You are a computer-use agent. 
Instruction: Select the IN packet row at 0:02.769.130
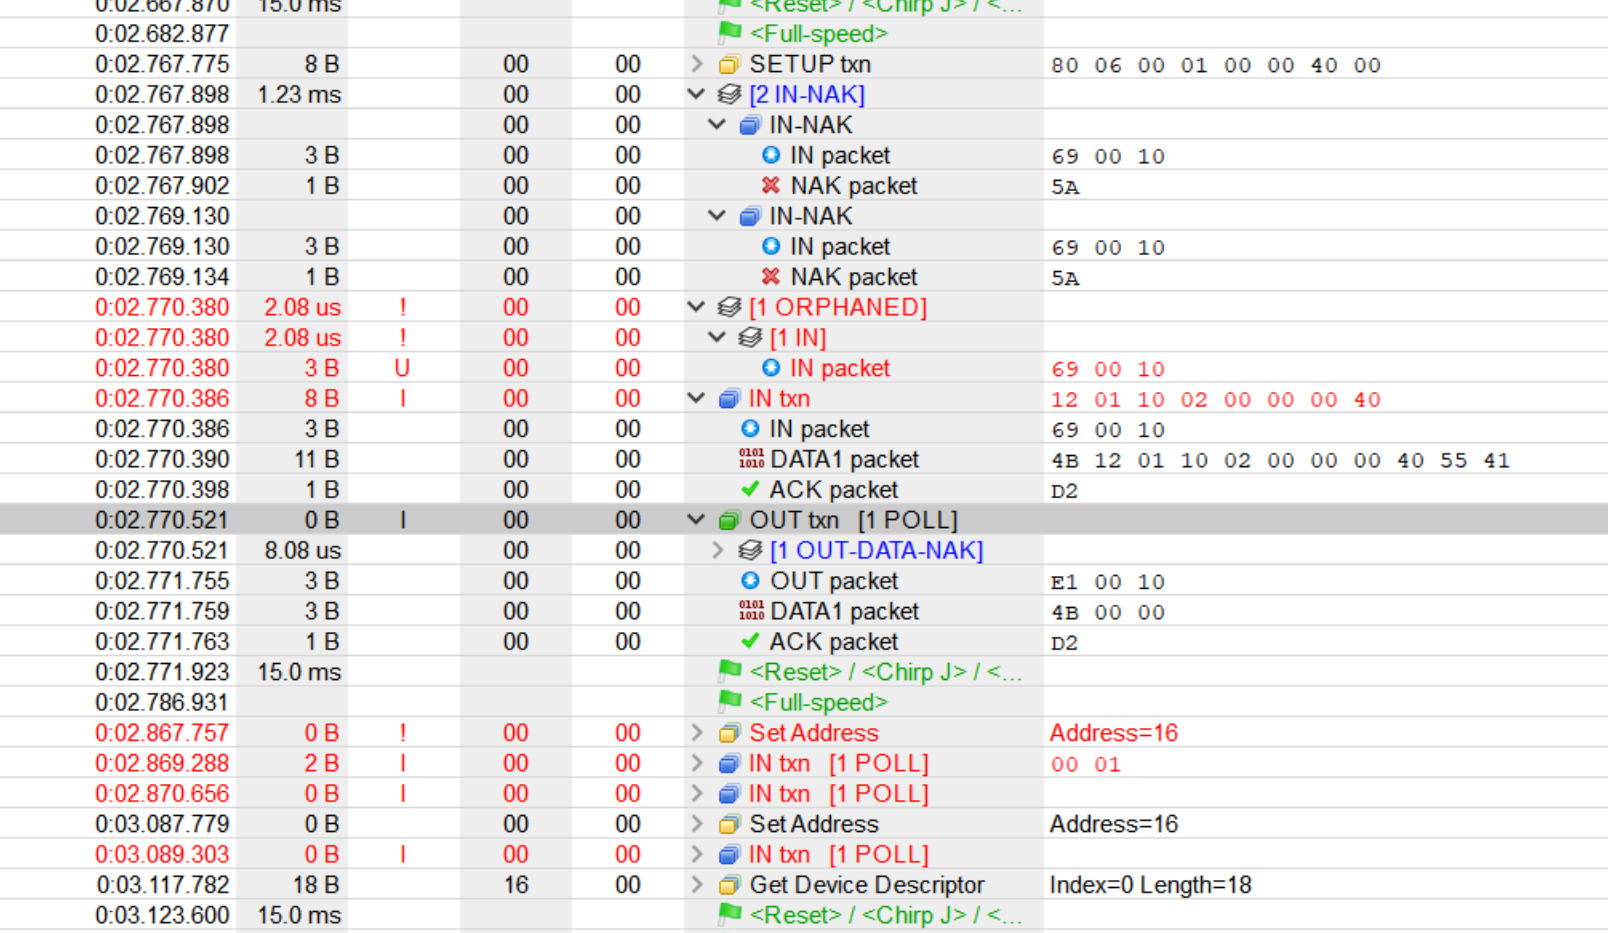pos(839,247)
